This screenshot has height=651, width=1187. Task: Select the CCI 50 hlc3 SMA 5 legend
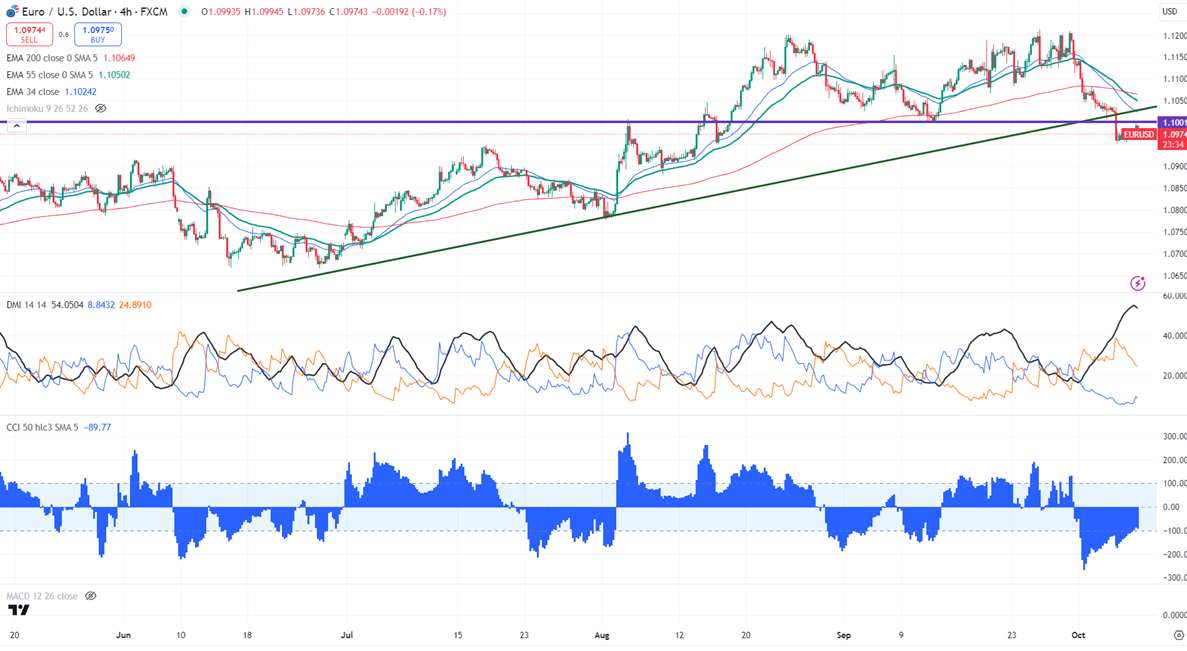point(42,427)
